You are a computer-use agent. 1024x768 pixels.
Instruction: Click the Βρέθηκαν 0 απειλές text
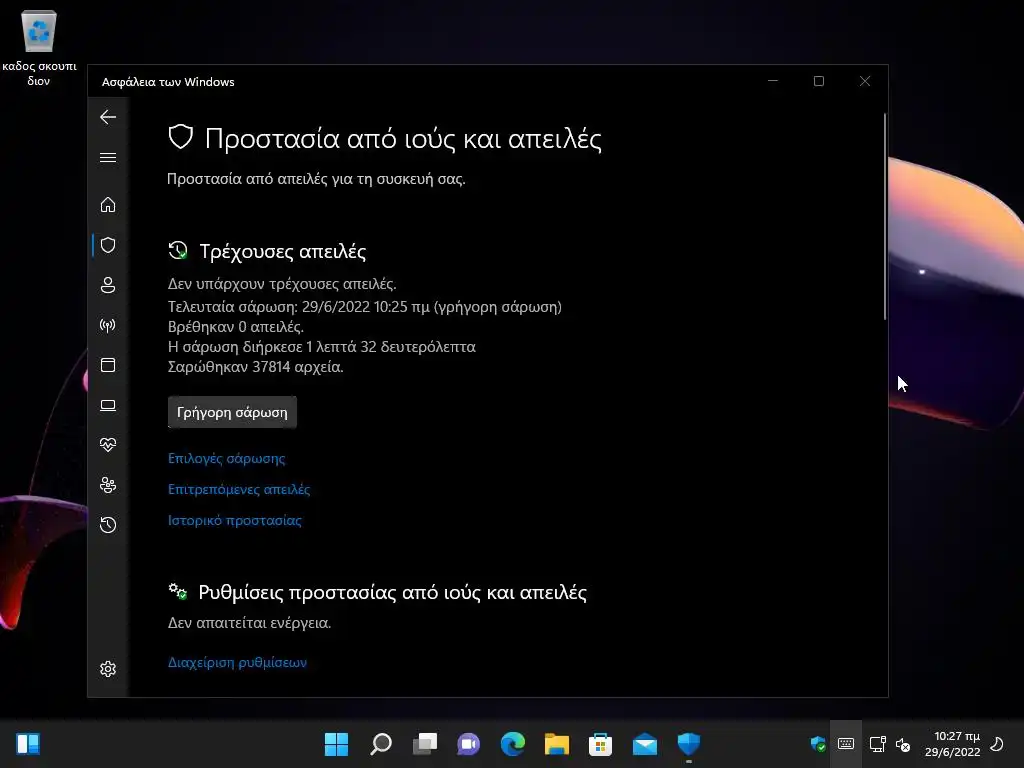pyautogui.click(x=236, y=327)
